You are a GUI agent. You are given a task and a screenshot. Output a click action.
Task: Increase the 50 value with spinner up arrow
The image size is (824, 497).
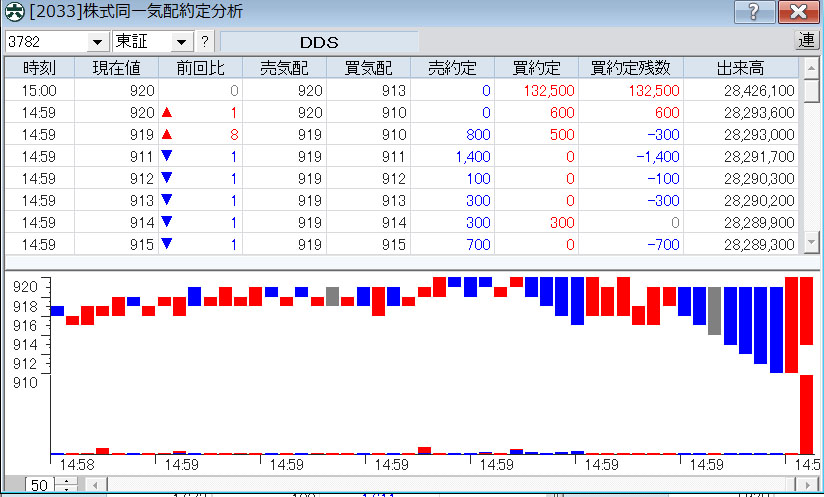66,481
